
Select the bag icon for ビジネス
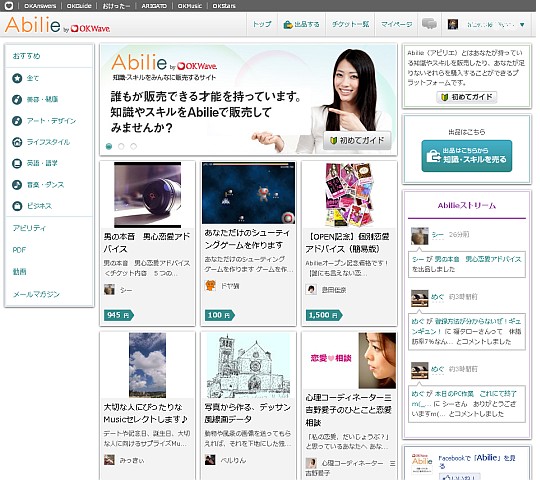pyautogui.click(x=17, y=206)
